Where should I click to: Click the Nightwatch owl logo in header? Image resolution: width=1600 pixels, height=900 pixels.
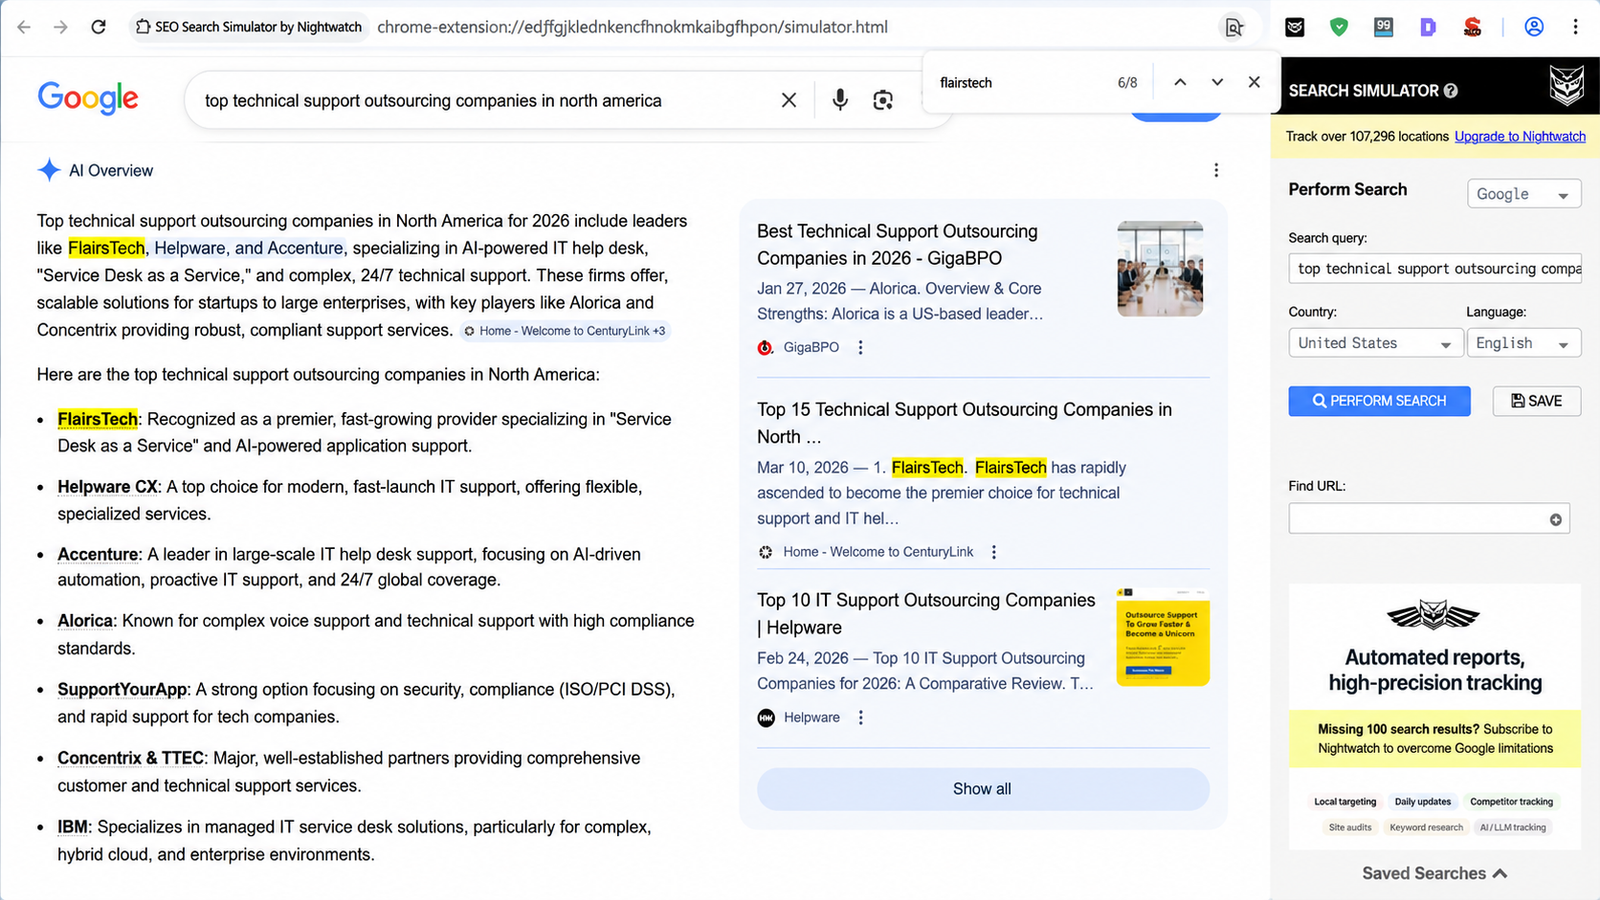click(x=1567, y=86)
